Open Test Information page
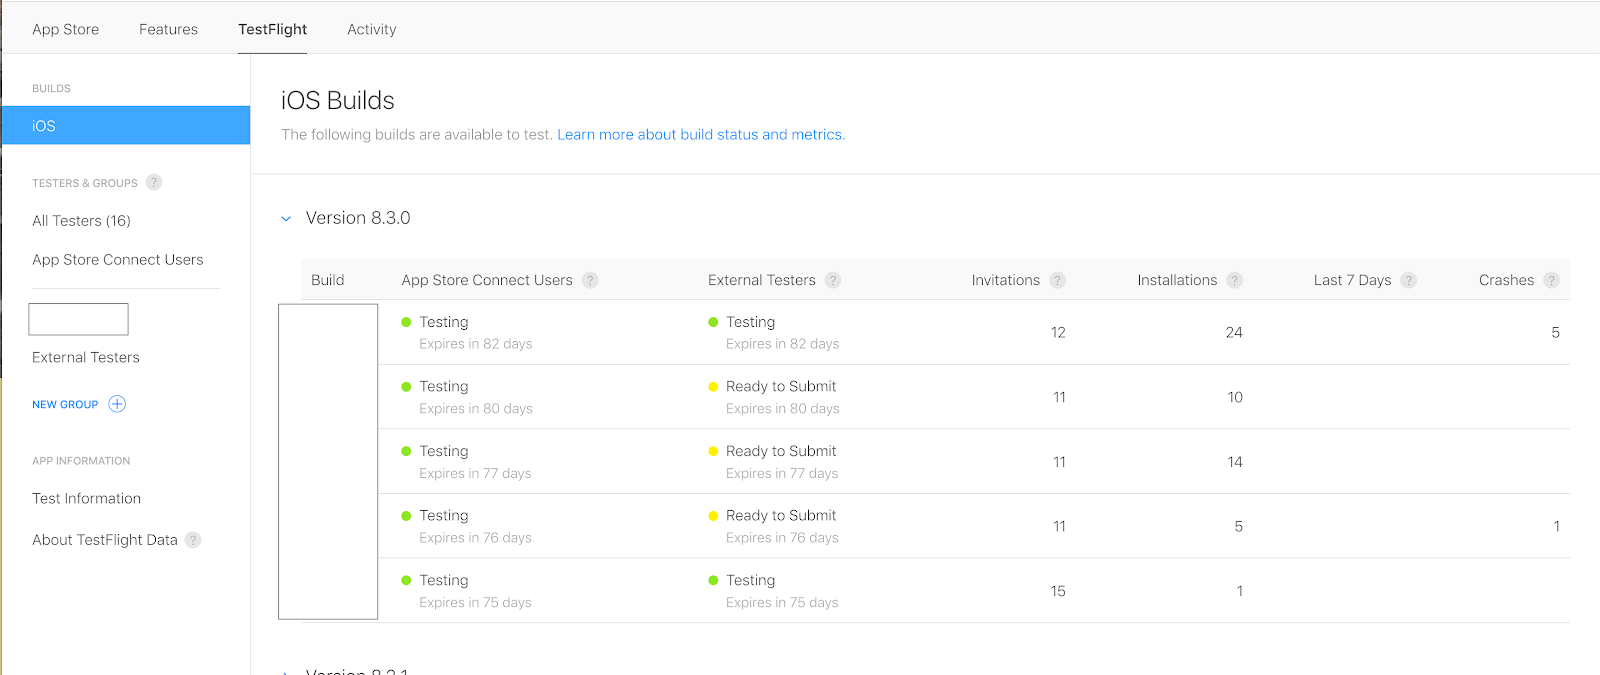 click(x=86, y=498)
